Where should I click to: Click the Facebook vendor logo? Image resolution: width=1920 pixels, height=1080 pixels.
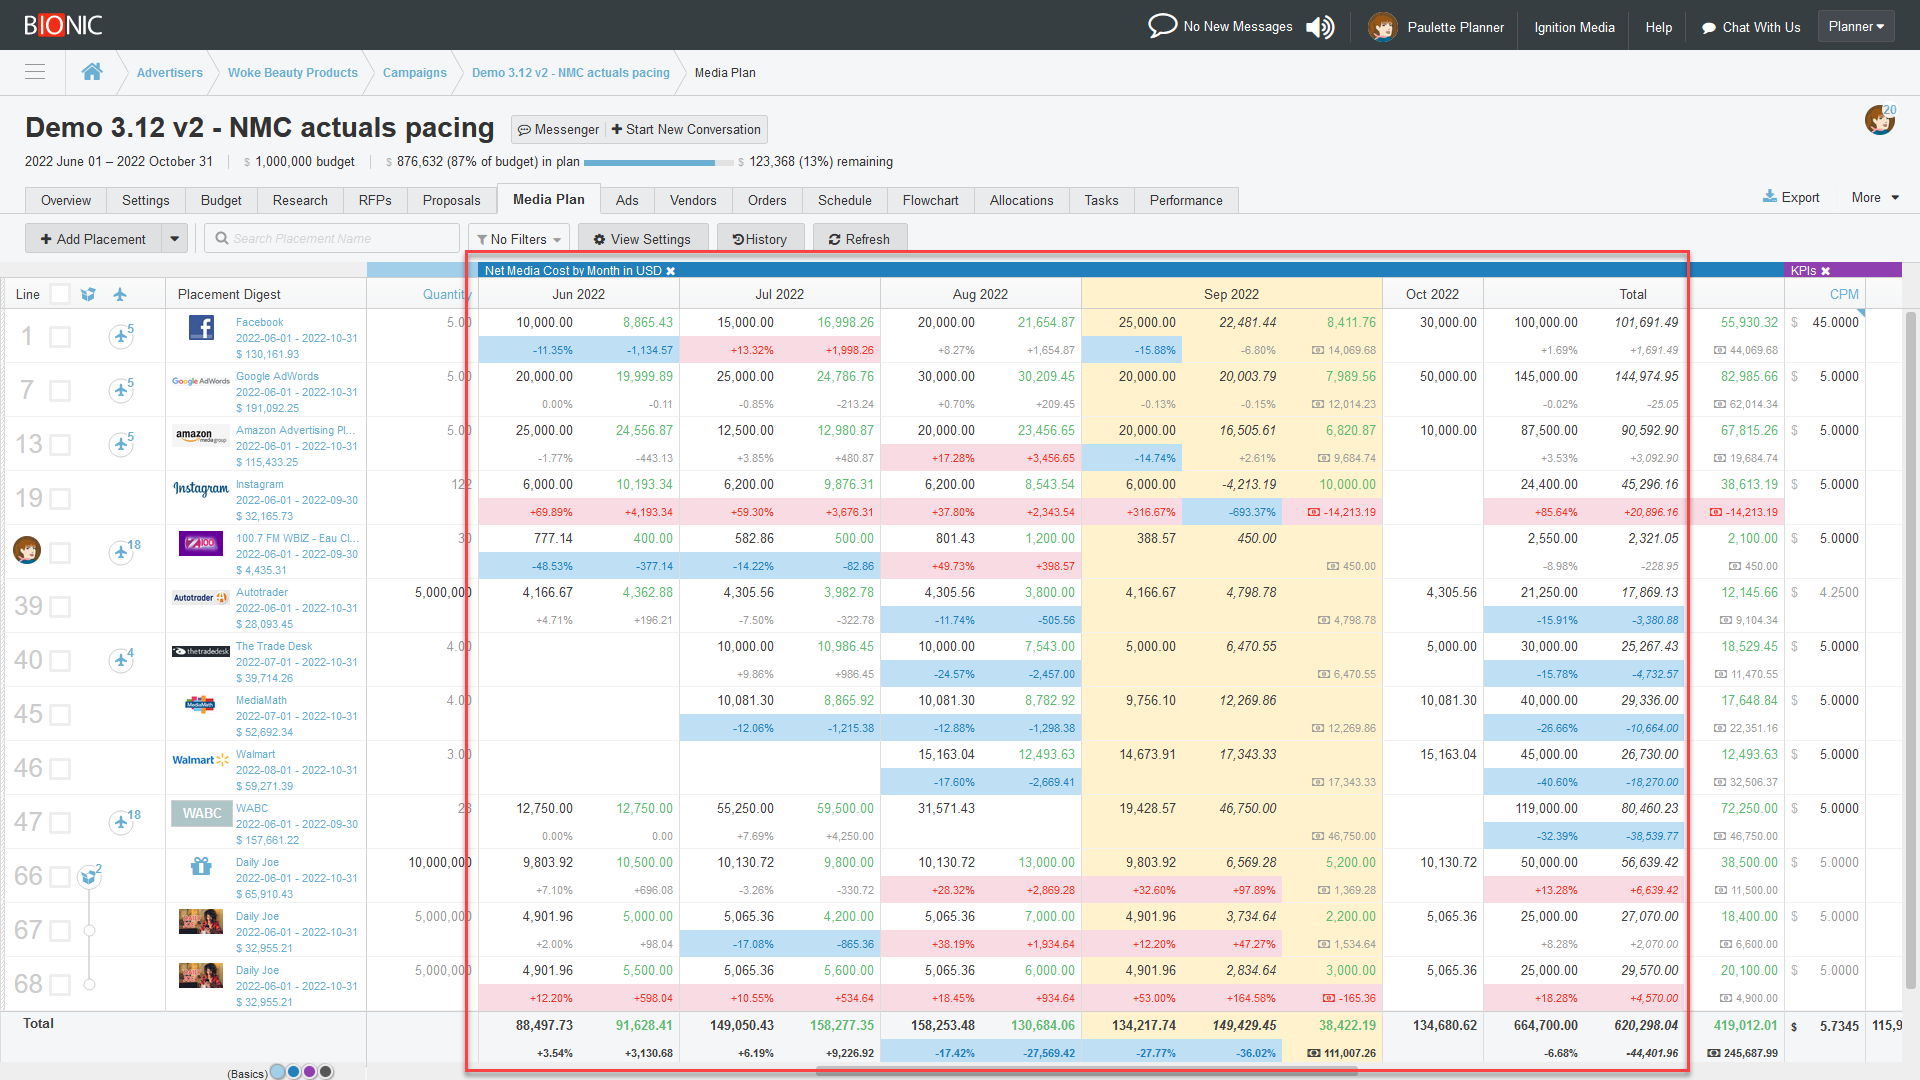pyautogui.click(x=201, y=328)
